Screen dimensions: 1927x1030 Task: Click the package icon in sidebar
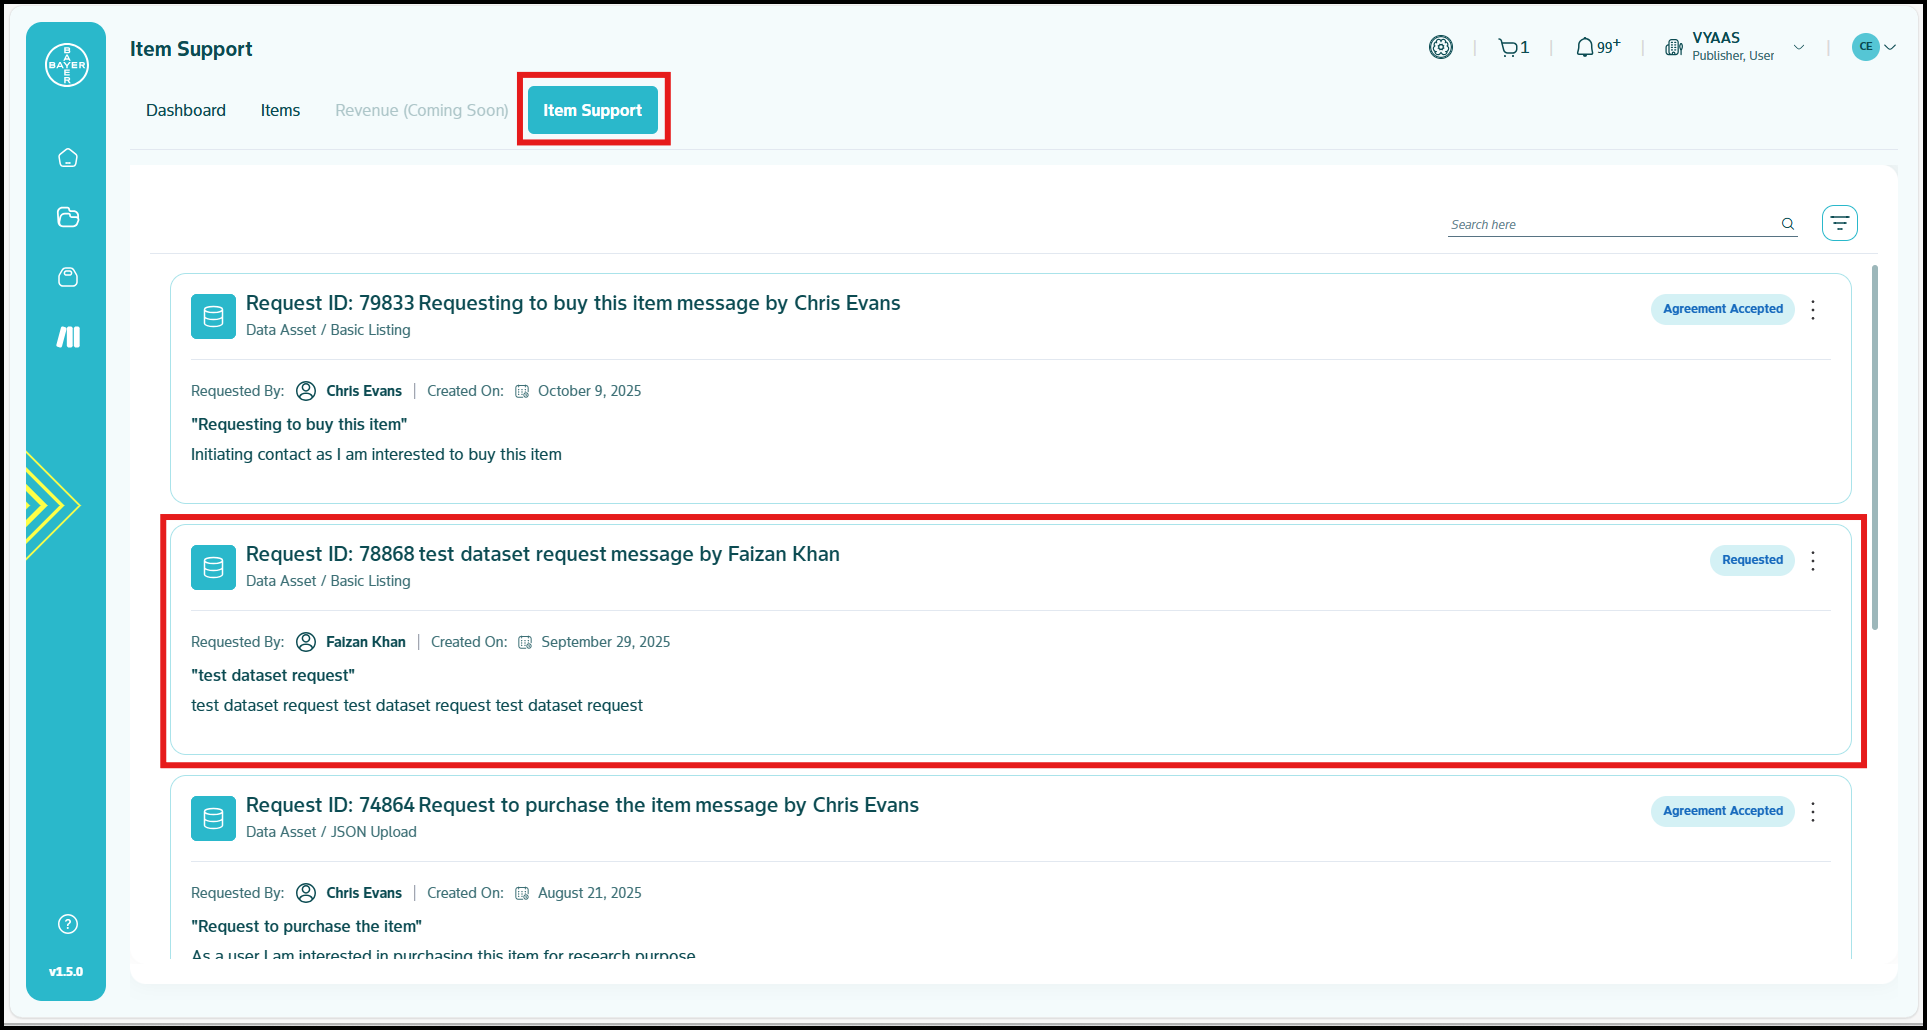click(x=68, y=277)
